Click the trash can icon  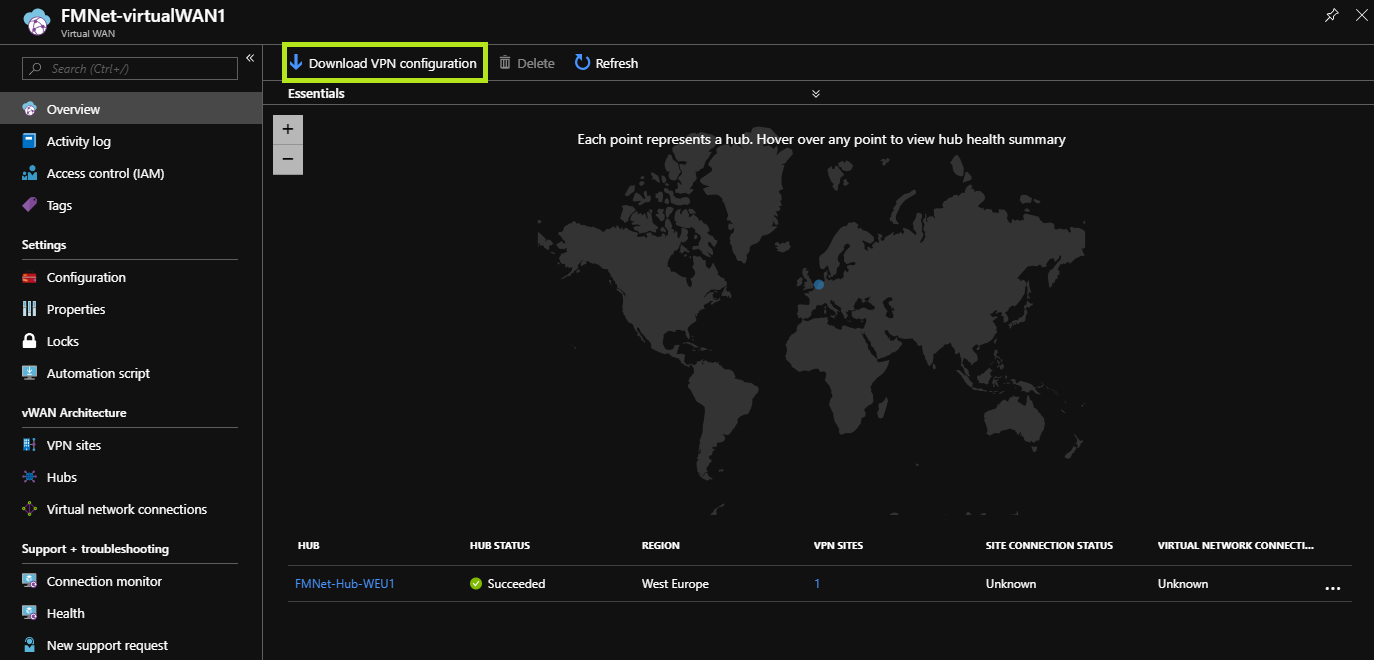click(505, 63)
